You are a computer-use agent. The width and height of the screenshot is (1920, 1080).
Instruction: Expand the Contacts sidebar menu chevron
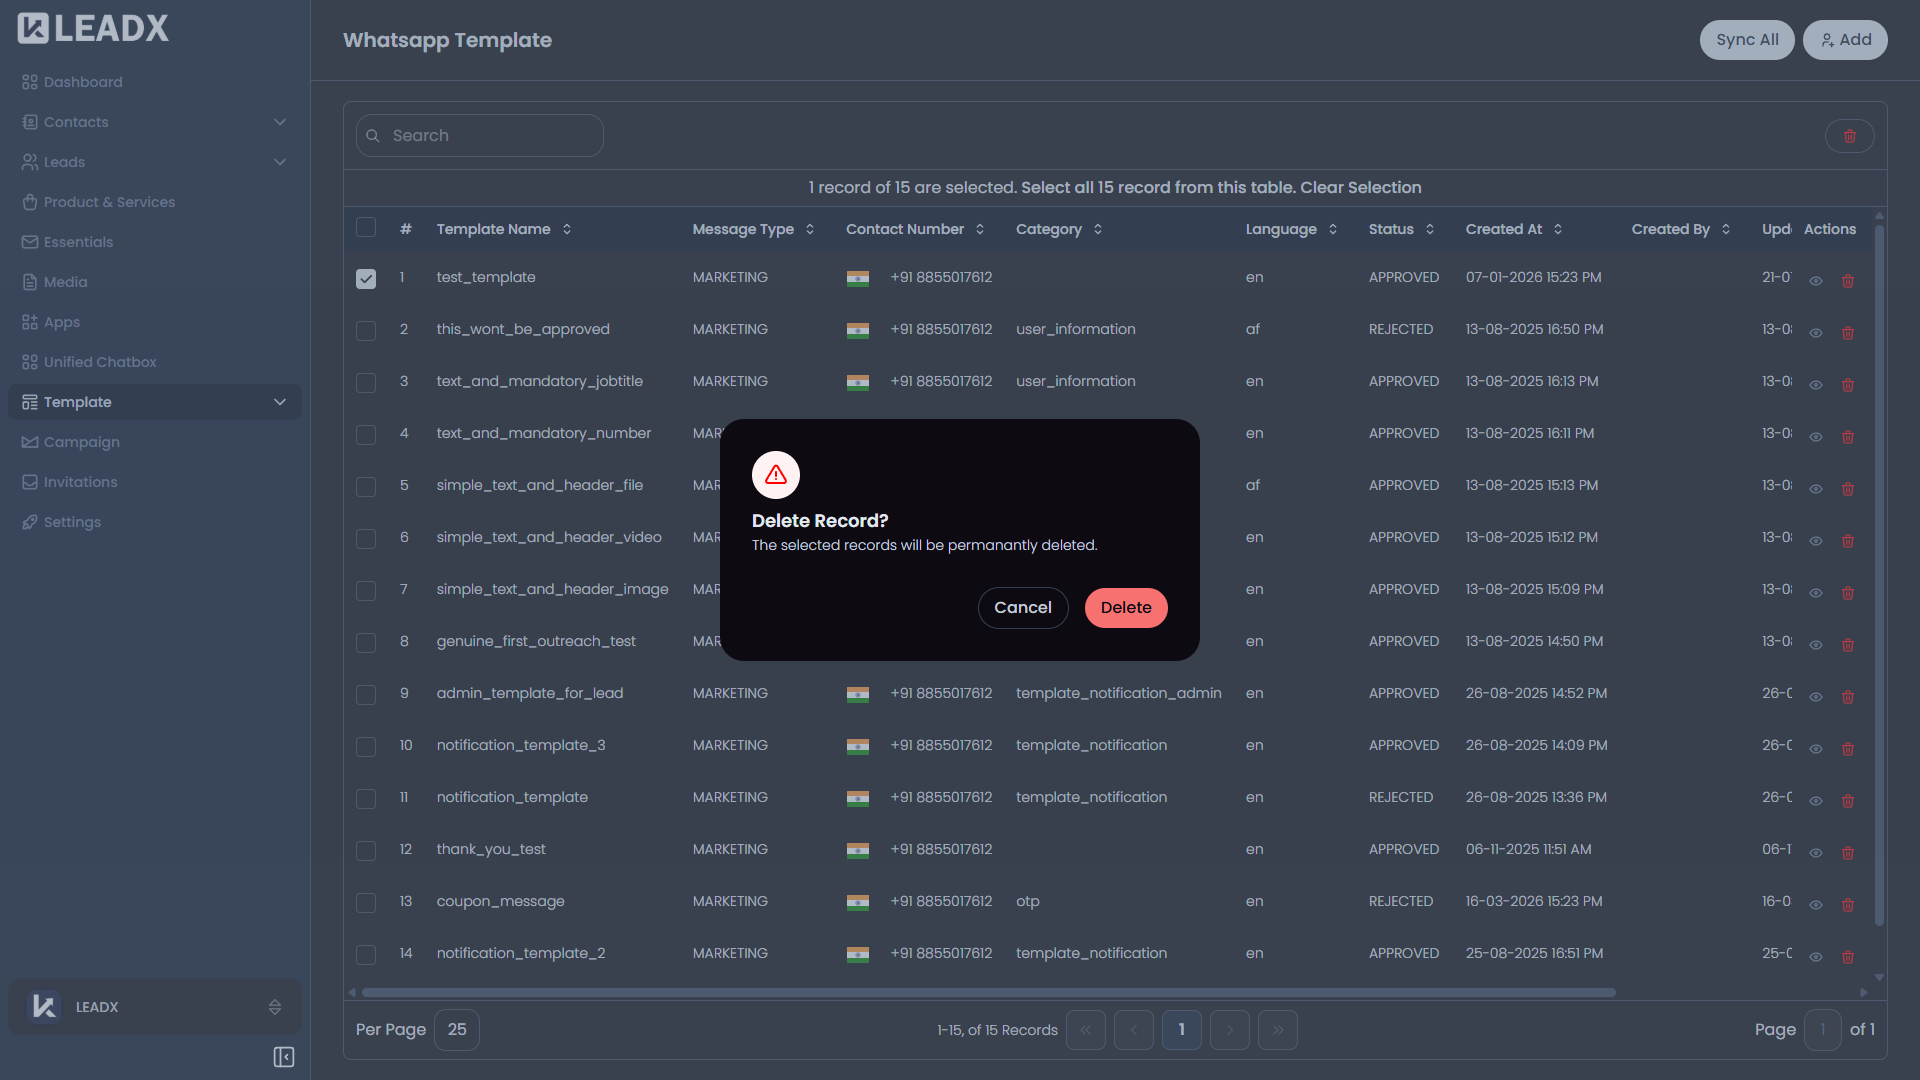coord(280,122)
